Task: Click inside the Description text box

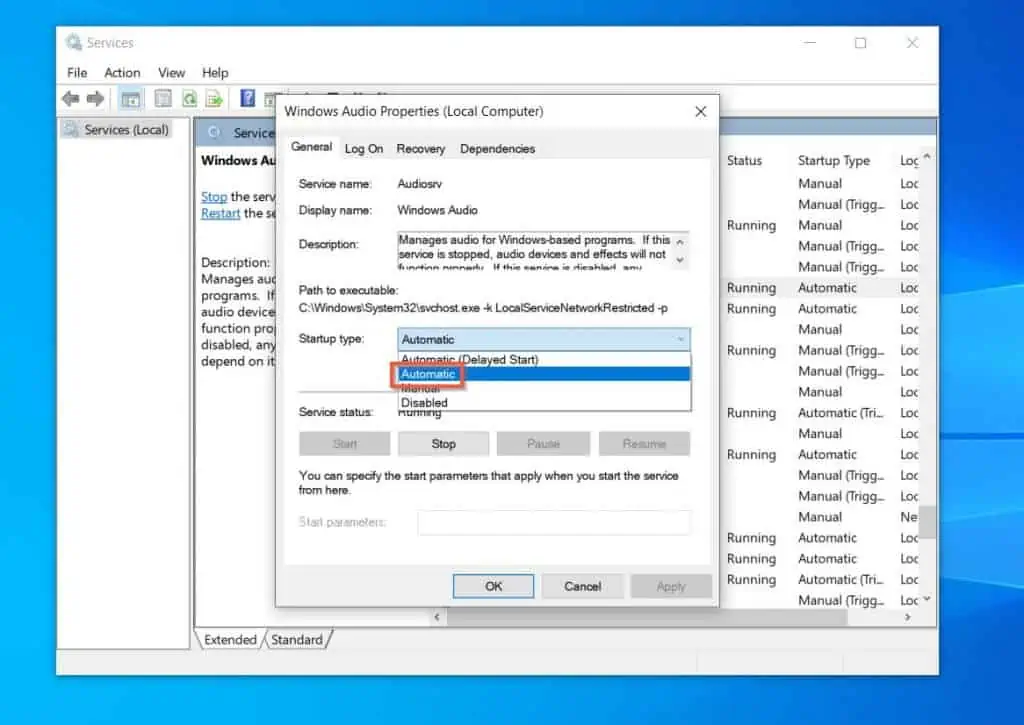Action: point(534,250)
